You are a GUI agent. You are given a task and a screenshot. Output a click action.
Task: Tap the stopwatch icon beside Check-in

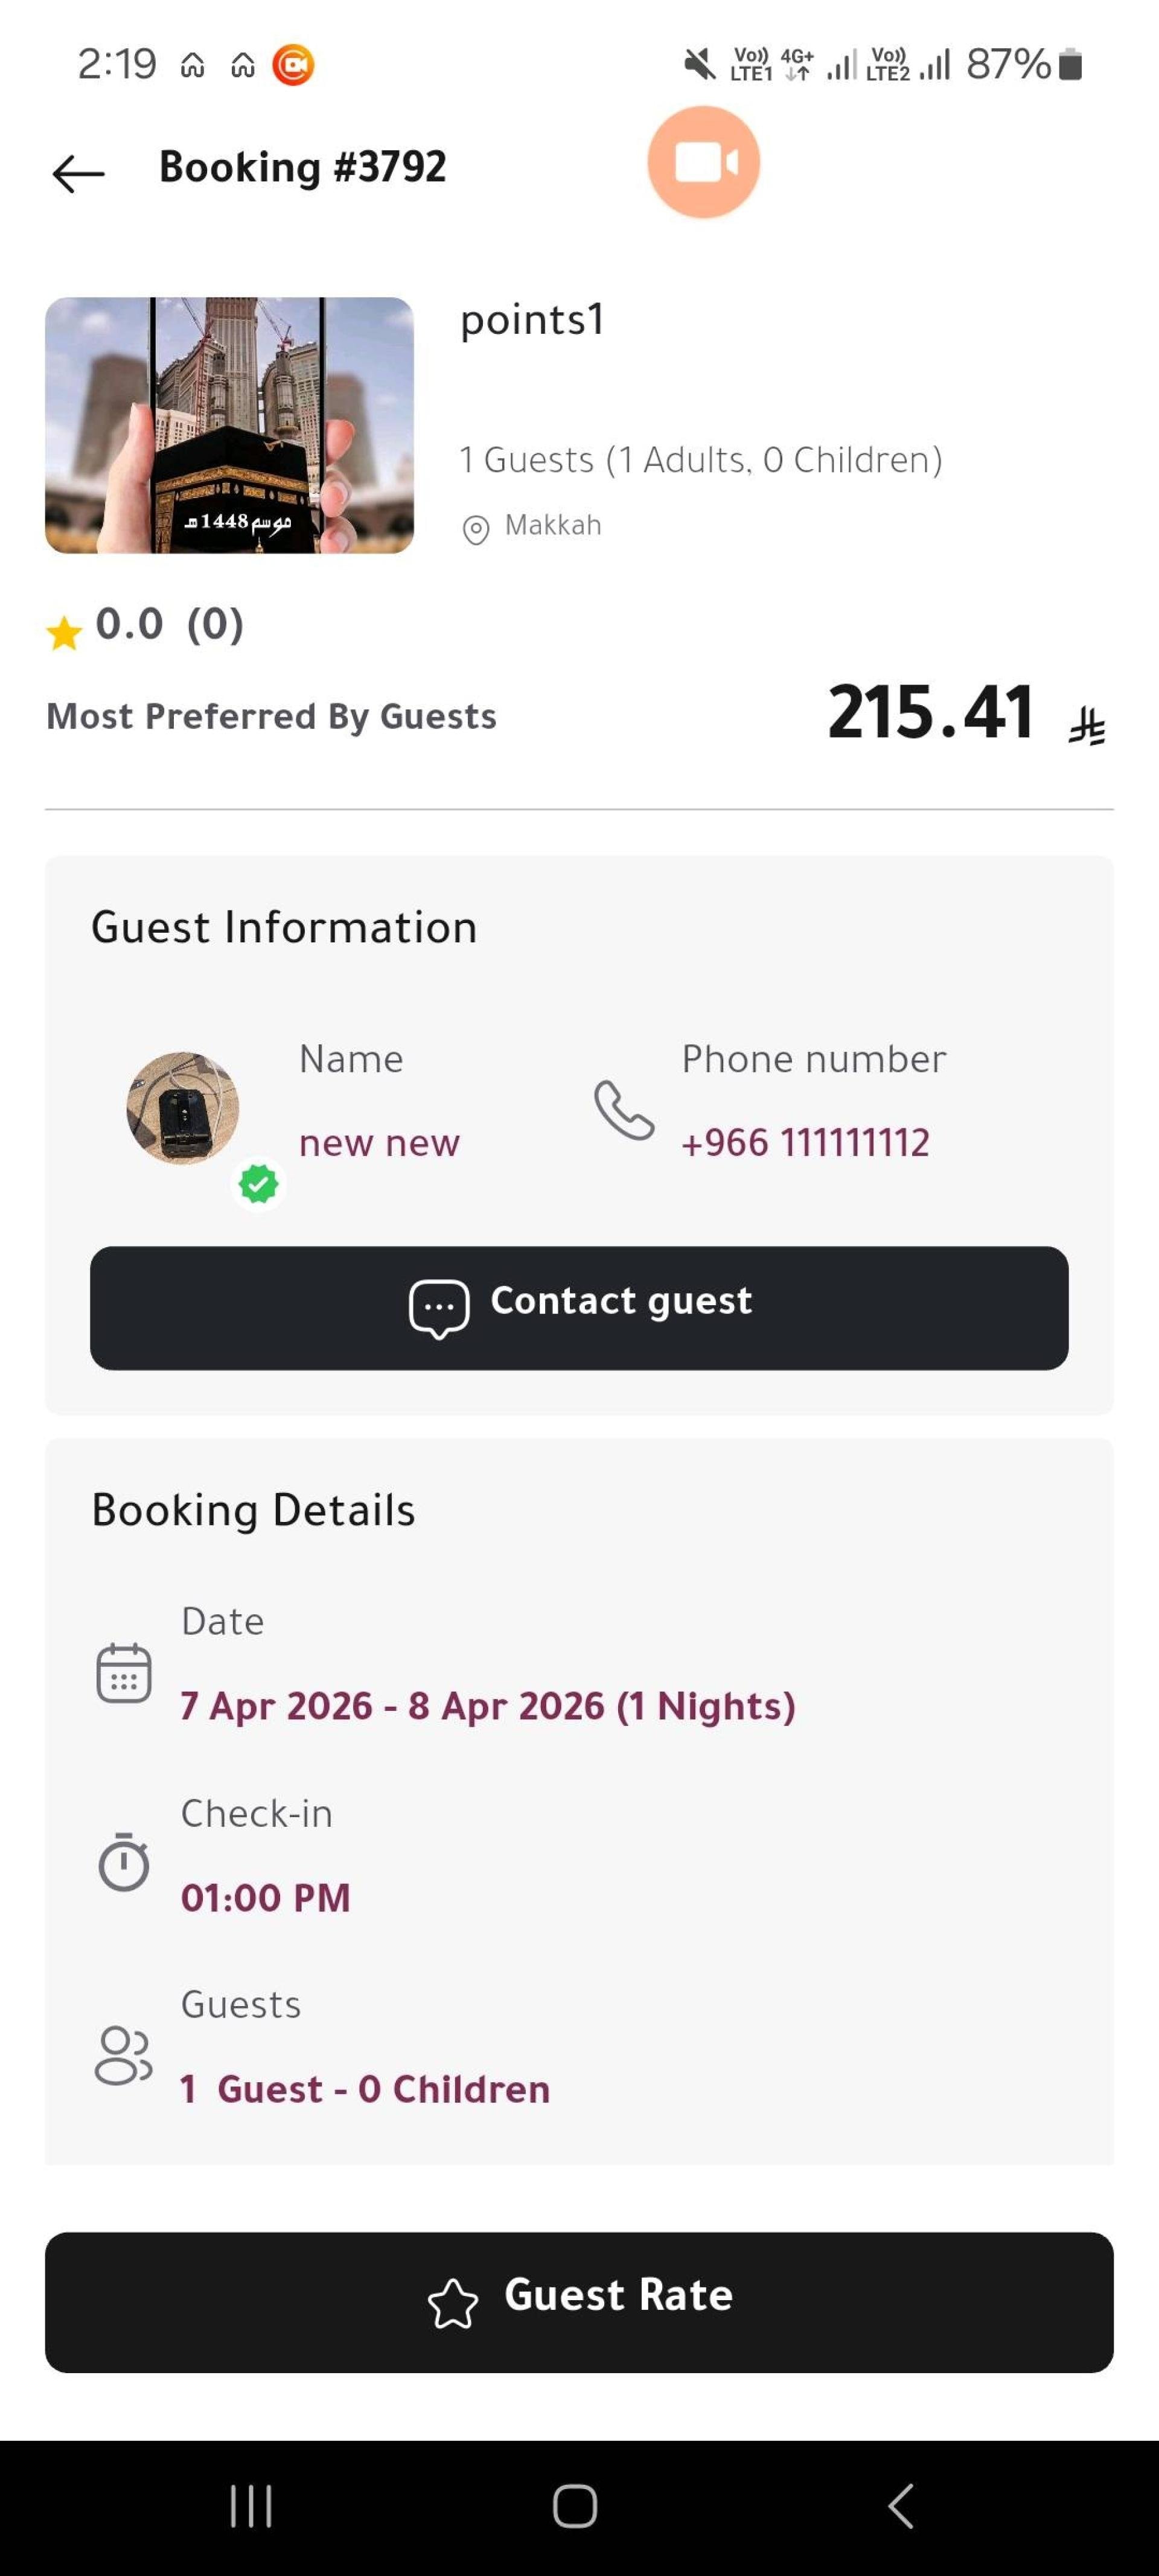124,1862
